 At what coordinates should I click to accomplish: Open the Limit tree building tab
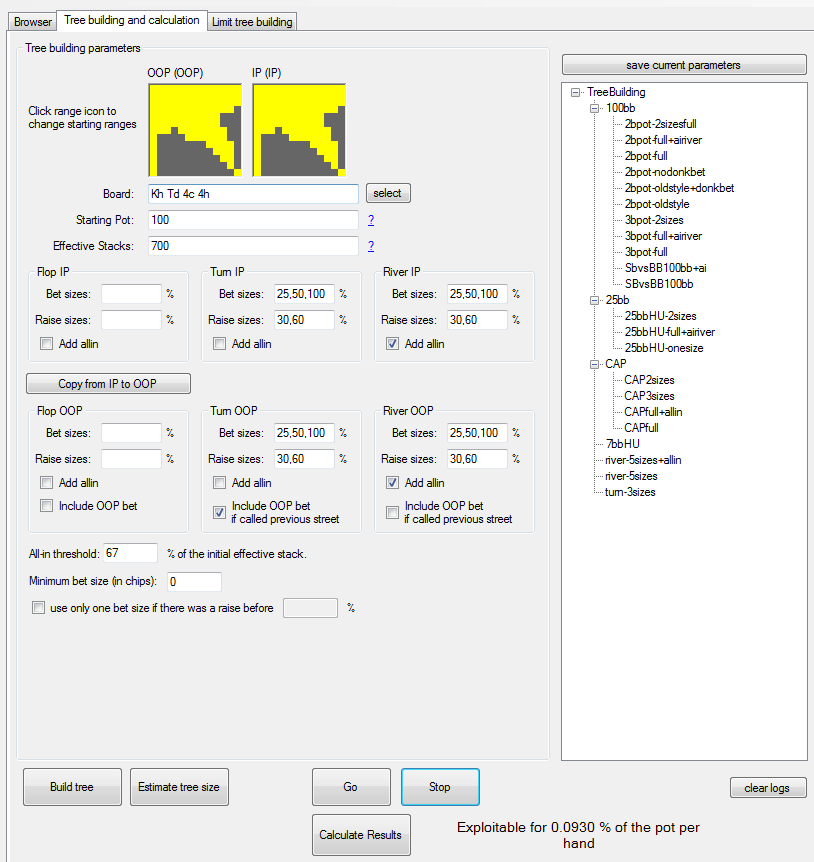(x=252, y=22)
